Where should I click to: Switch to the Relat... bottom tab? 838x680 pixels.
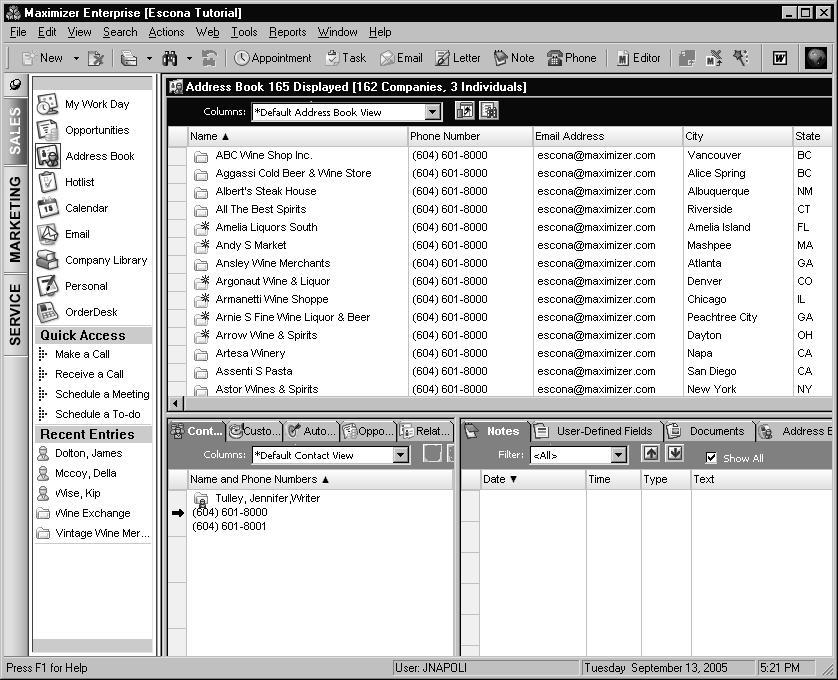[426, 431]
